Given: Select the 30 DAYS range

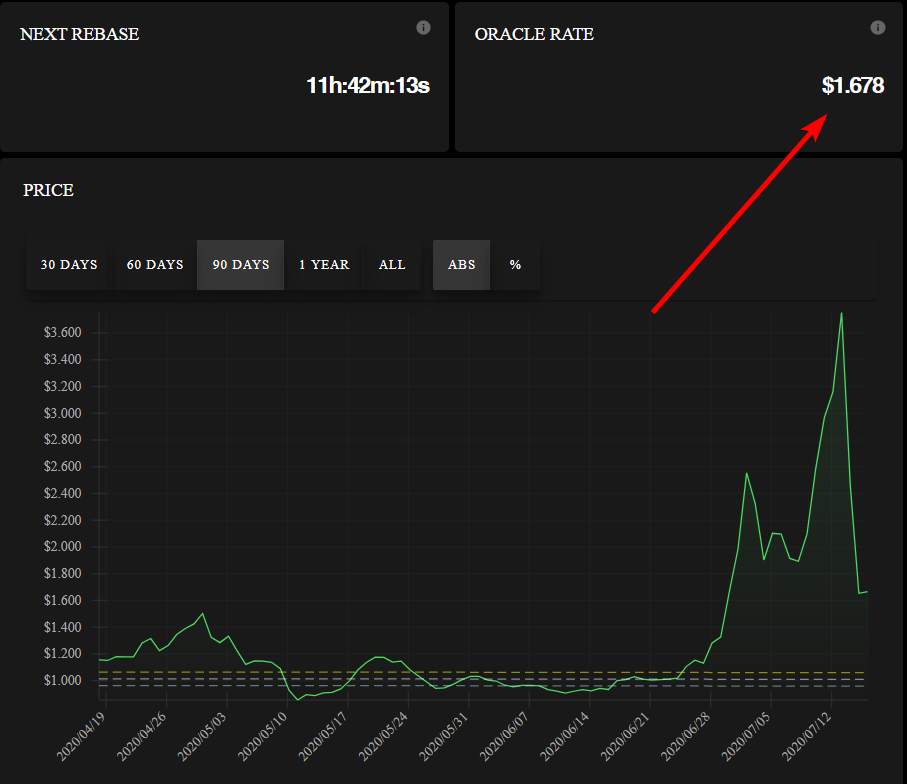Looking at the screenshot, I should point(69,264).
